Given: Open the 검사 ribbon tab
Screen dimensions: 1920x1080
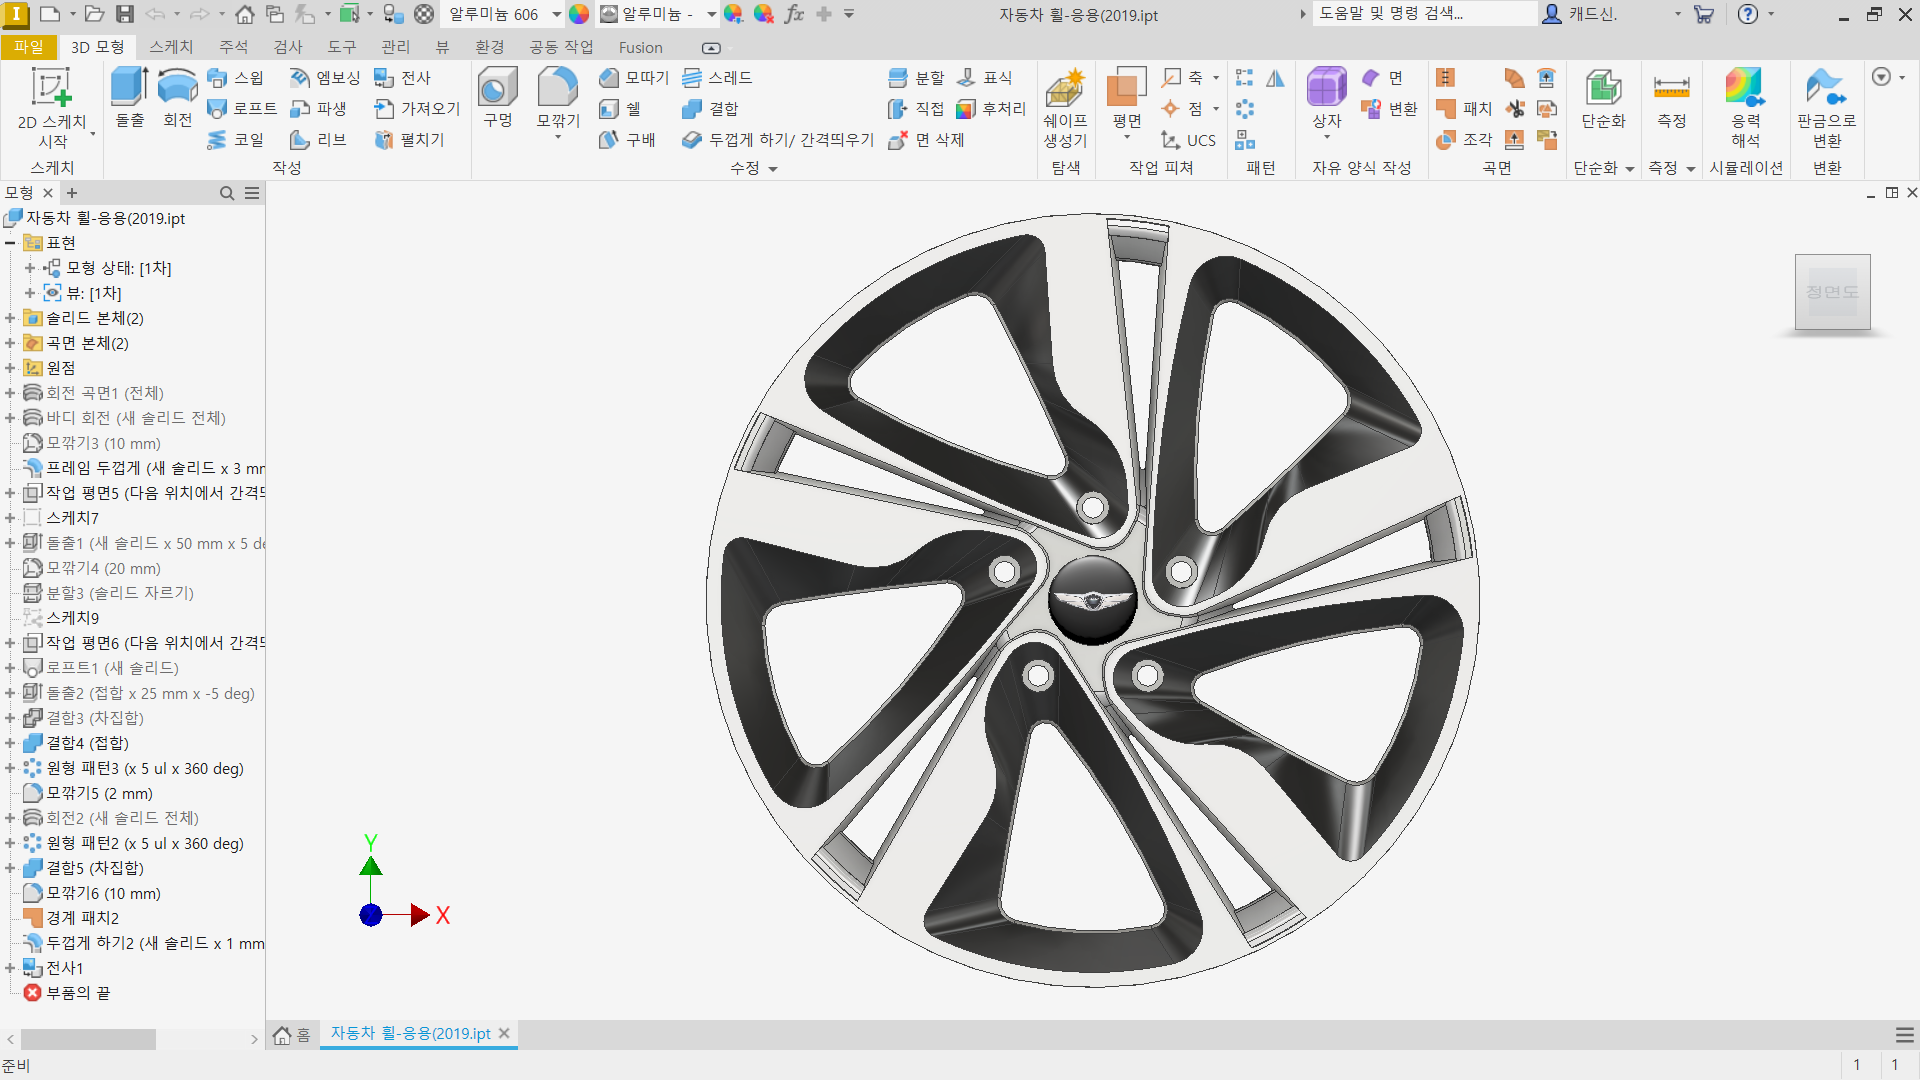Looking at the screenshot, I should 288,47.
